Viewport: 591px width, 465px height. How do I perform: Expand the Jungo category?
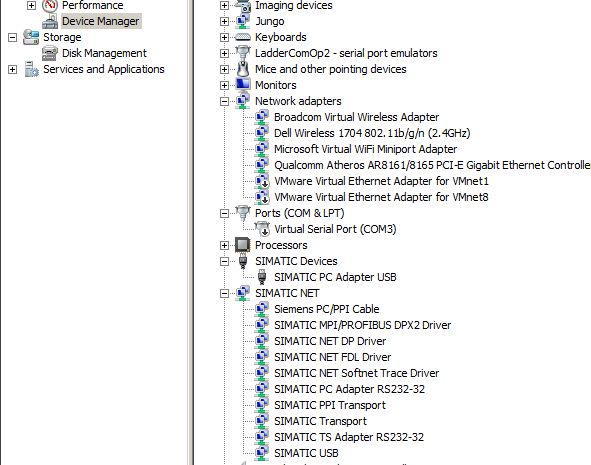(x=224, y=21)
